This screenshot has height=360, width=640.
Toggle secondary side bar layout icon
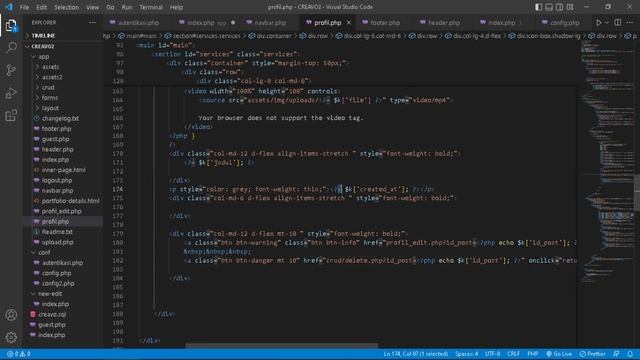pyautogui.click(x=560, y=7)
